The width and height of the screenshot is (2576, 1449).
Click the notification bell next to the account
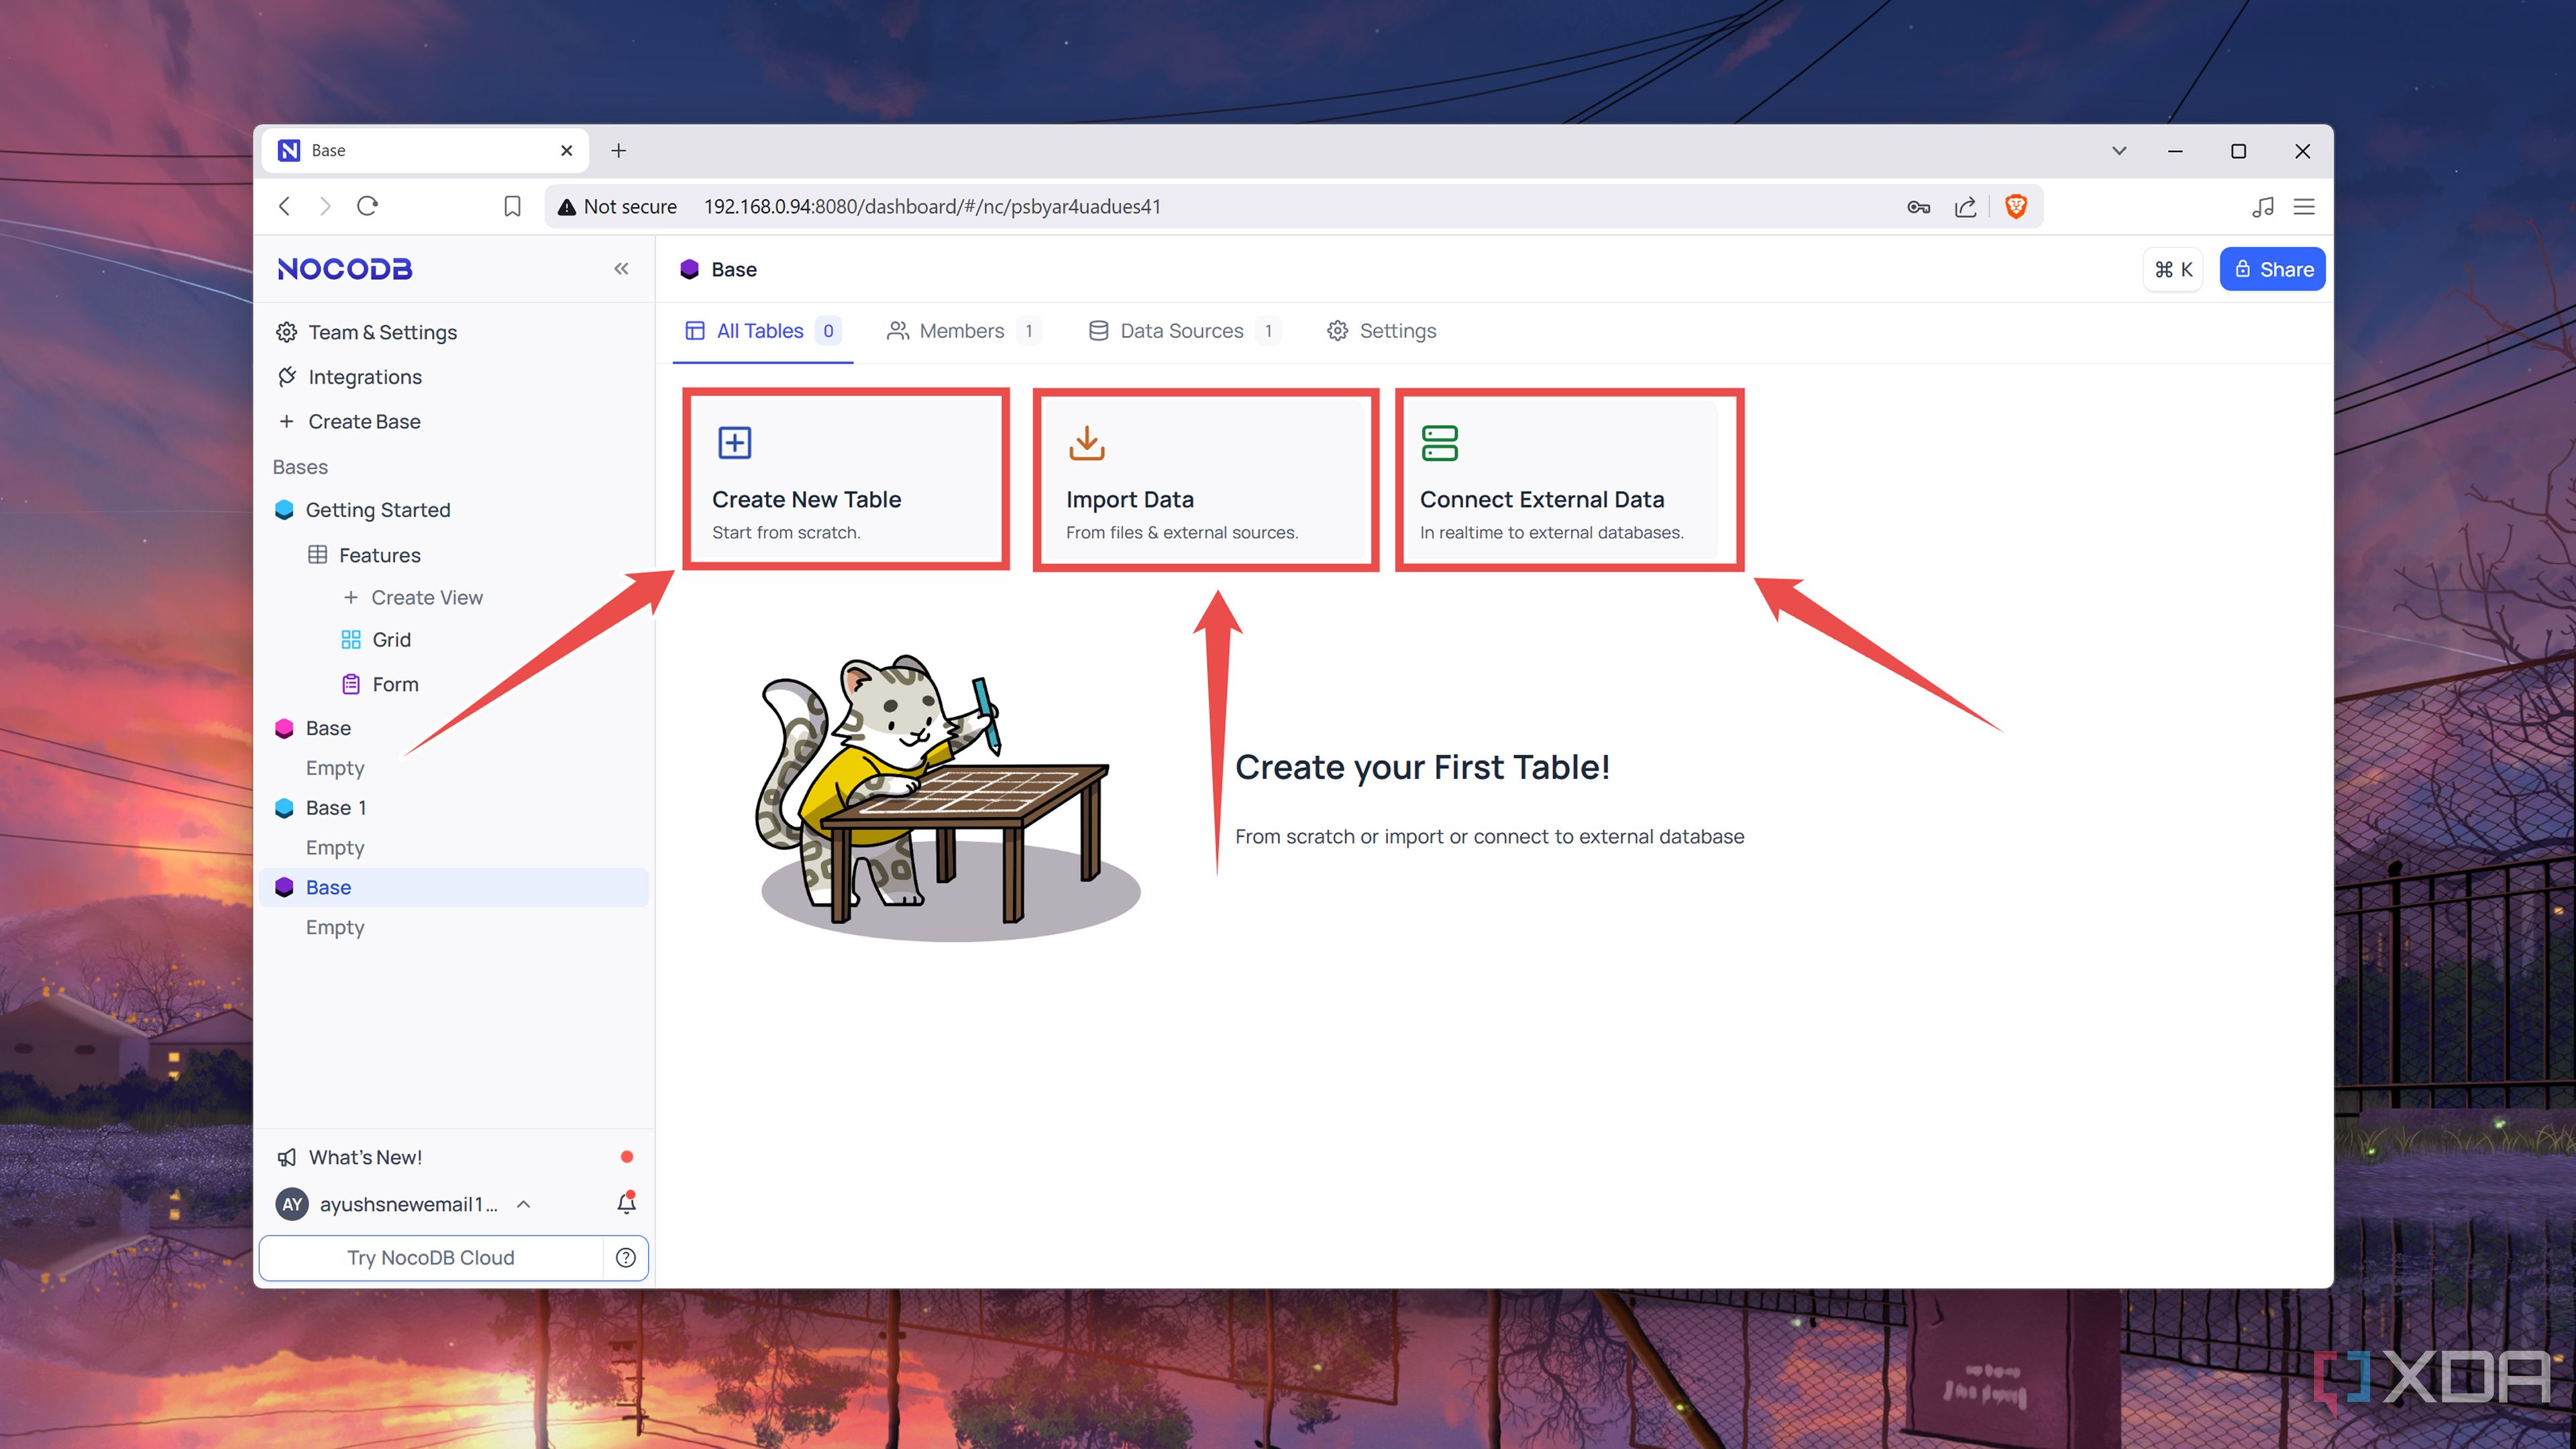pos(626,1204)
